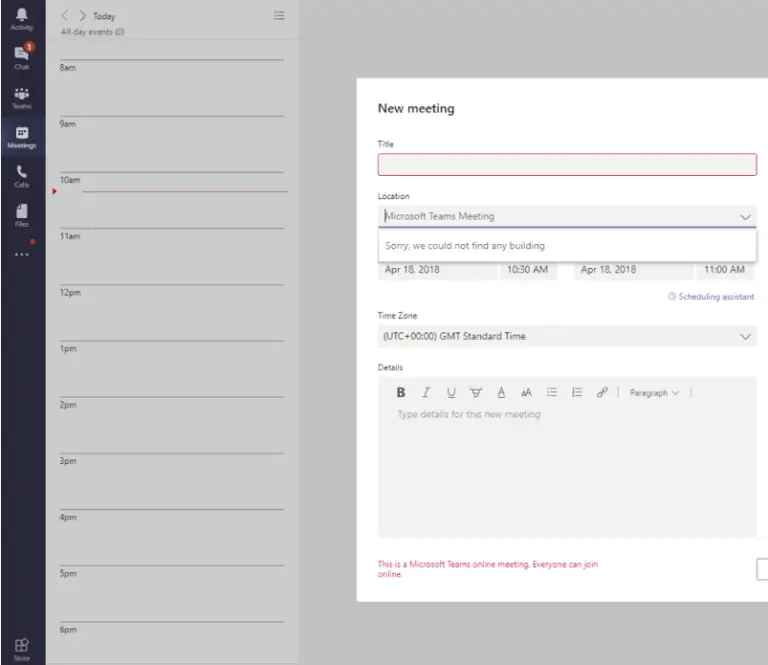Screen dimensions: 768x665
Task: Insert a bulleted list
Action: 551,393
